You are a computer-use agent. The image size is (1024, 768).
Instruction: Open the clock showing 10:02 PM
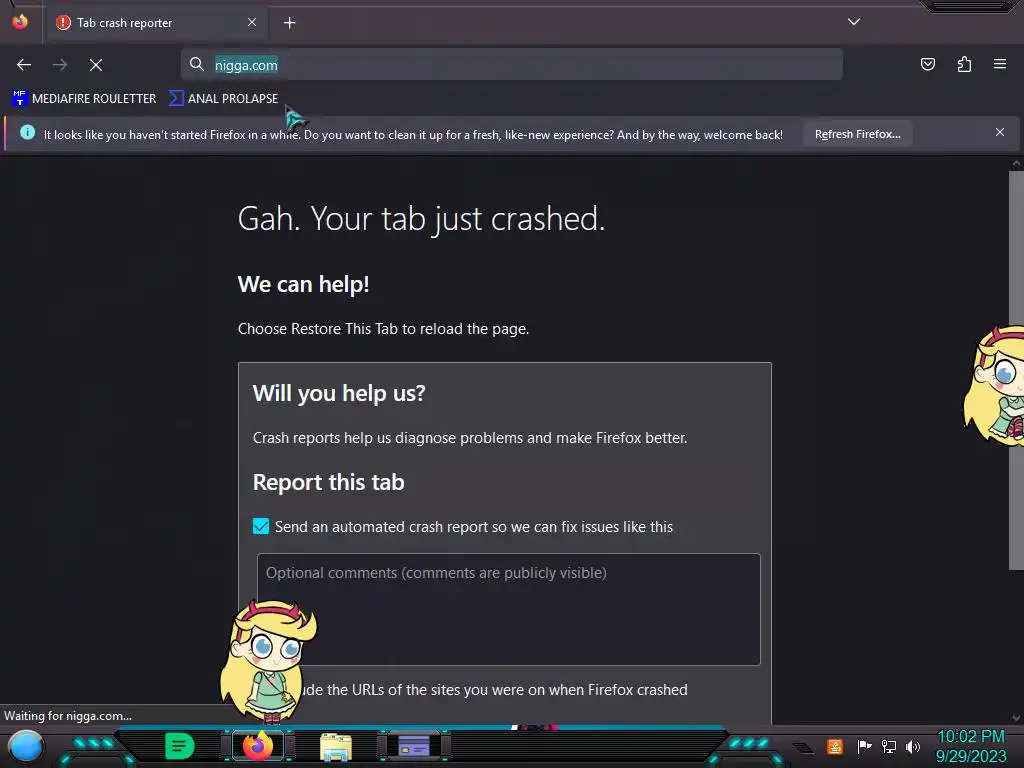point(971,737)
